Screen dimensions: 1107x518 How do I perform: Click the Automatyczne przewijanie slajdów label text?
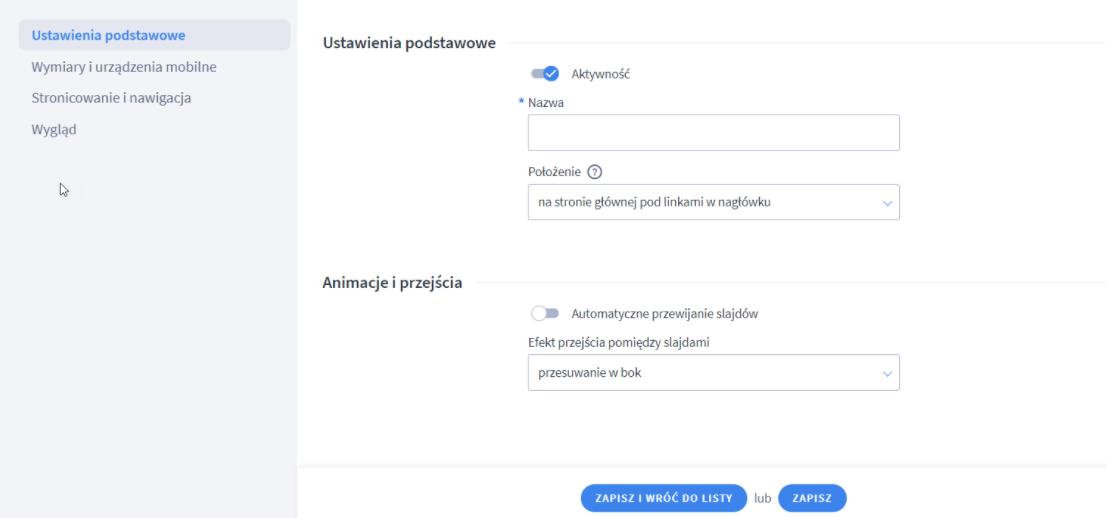tap(664, 314)
